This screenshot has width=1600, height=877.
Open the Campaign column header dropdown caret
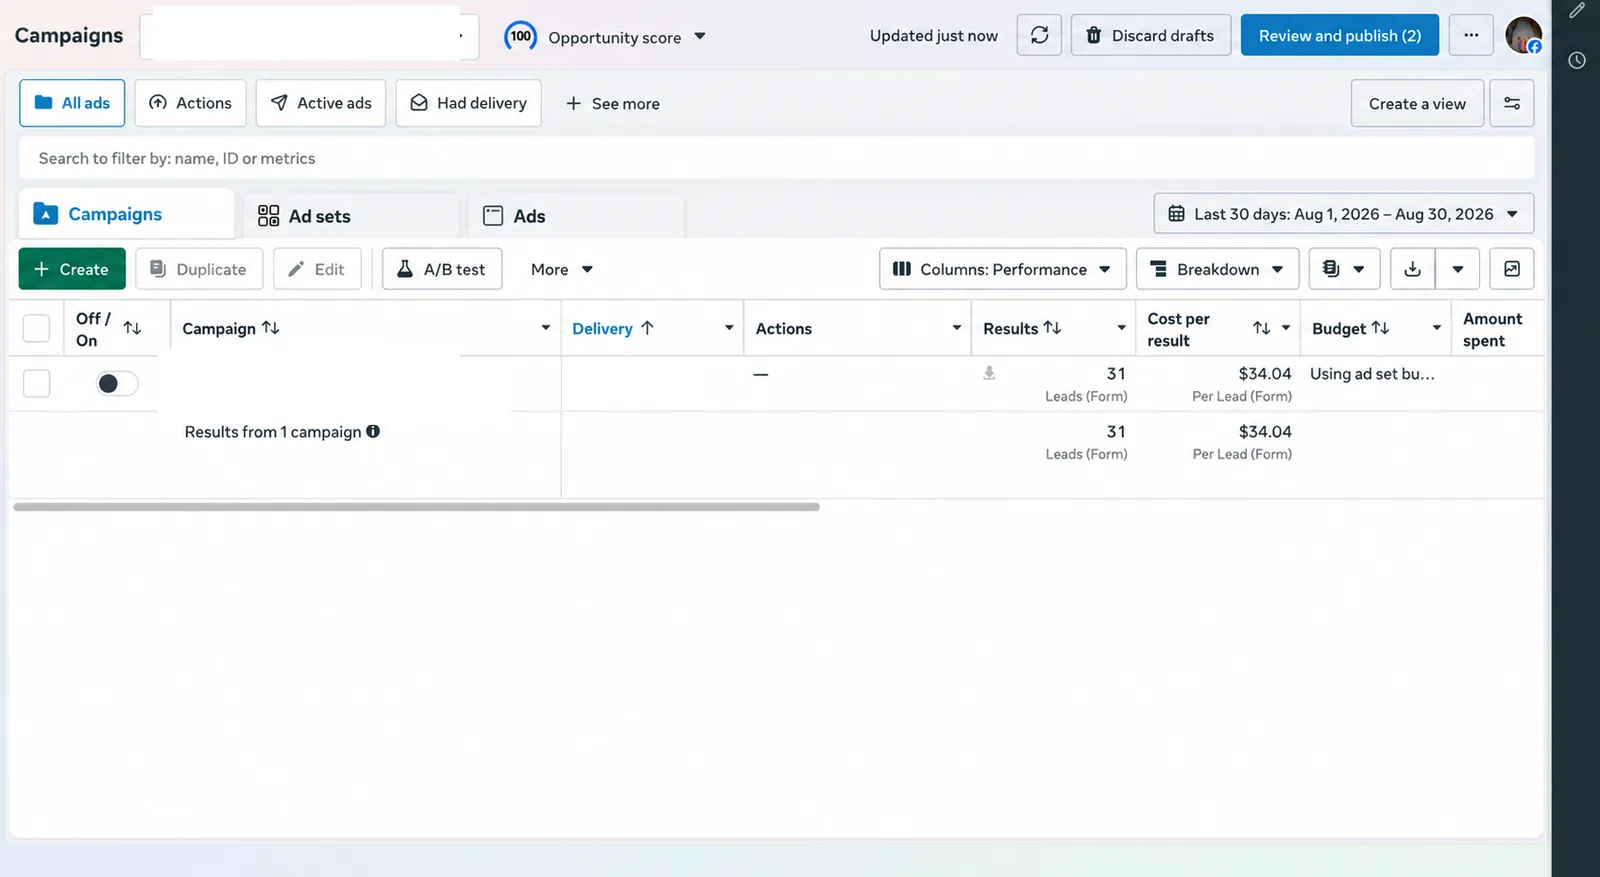tap(545, 328)
